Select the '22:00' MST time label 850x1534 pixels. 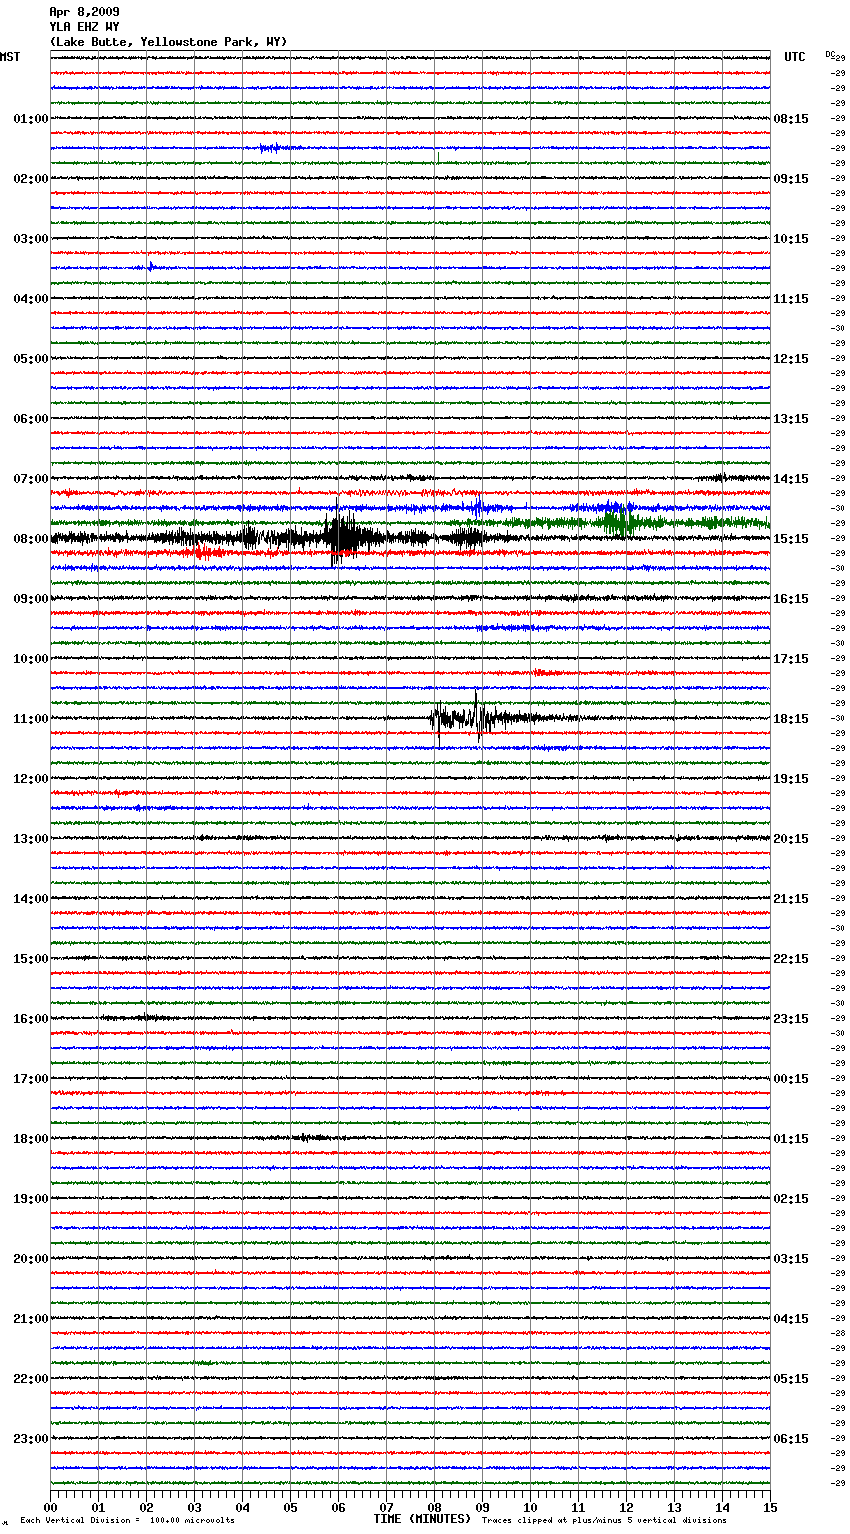click(x=31, y=1379)
